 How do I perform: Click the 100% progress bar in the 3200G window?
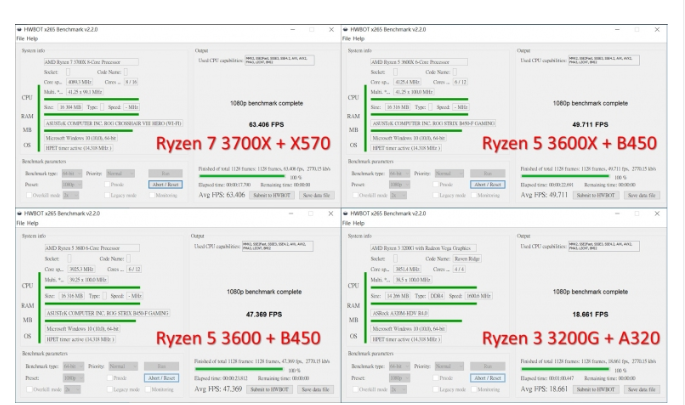click(565, 370)
